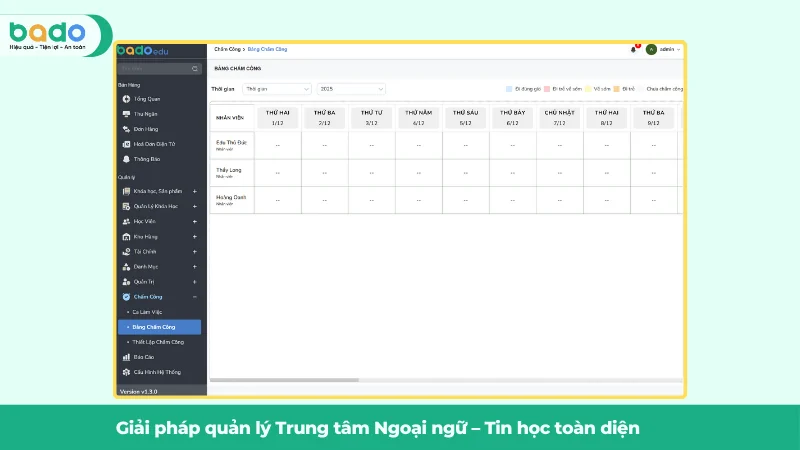Click the Chấm Công attendance icon
The image size is (800, 450).
coord(126,297)
